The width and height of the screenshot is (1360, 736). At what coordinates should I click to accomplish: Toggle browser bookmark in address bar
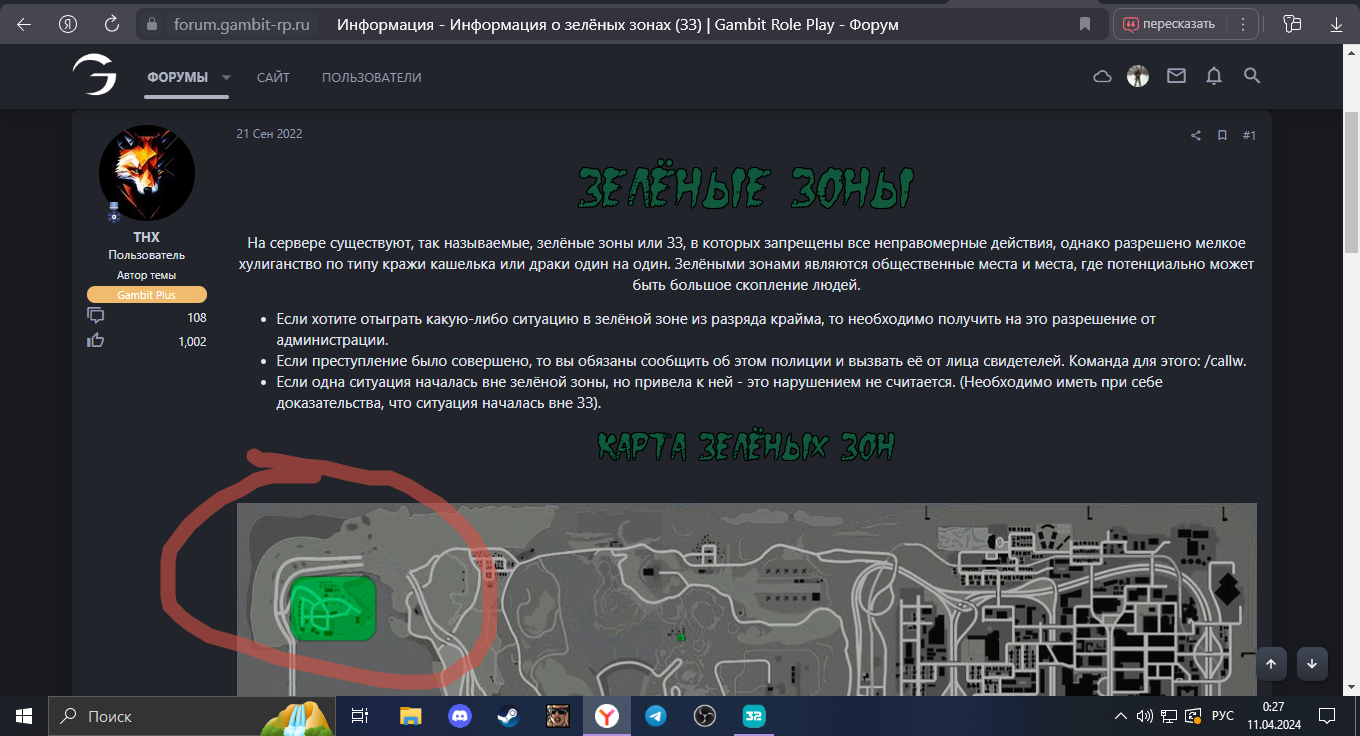click(x=1085, y=24)
